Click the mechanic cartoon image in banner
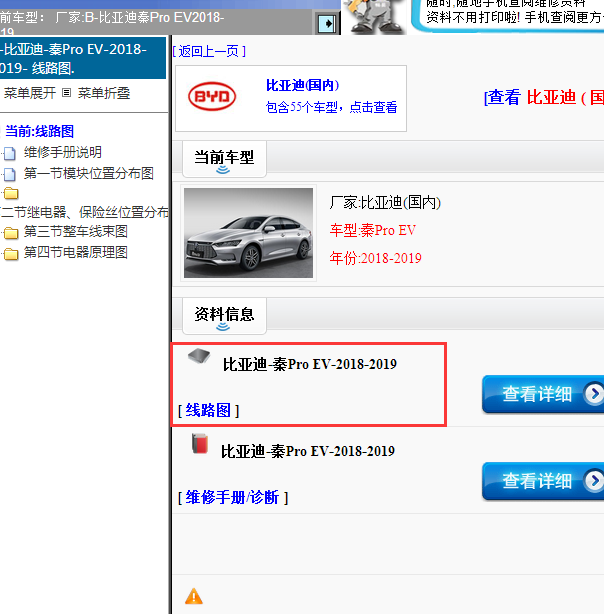Screen dimensions: 604x614 point(374,17)
